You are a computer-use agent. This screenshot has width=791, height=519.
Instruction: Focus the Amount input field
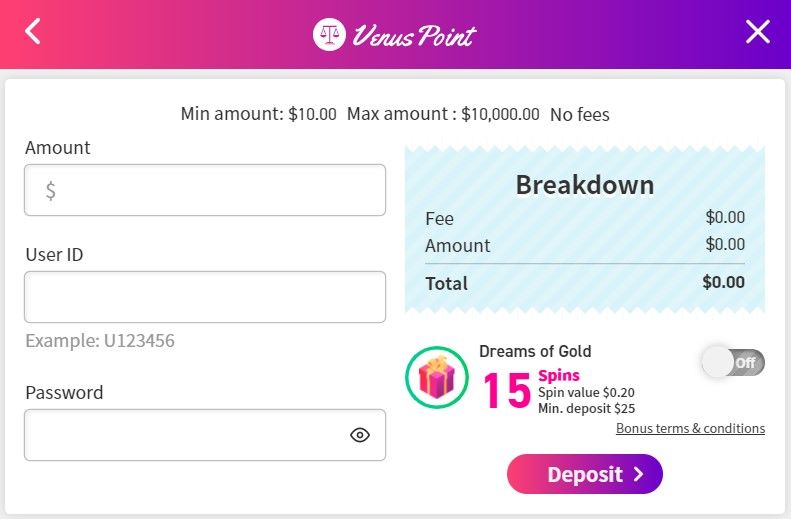[x=205, y=190]
